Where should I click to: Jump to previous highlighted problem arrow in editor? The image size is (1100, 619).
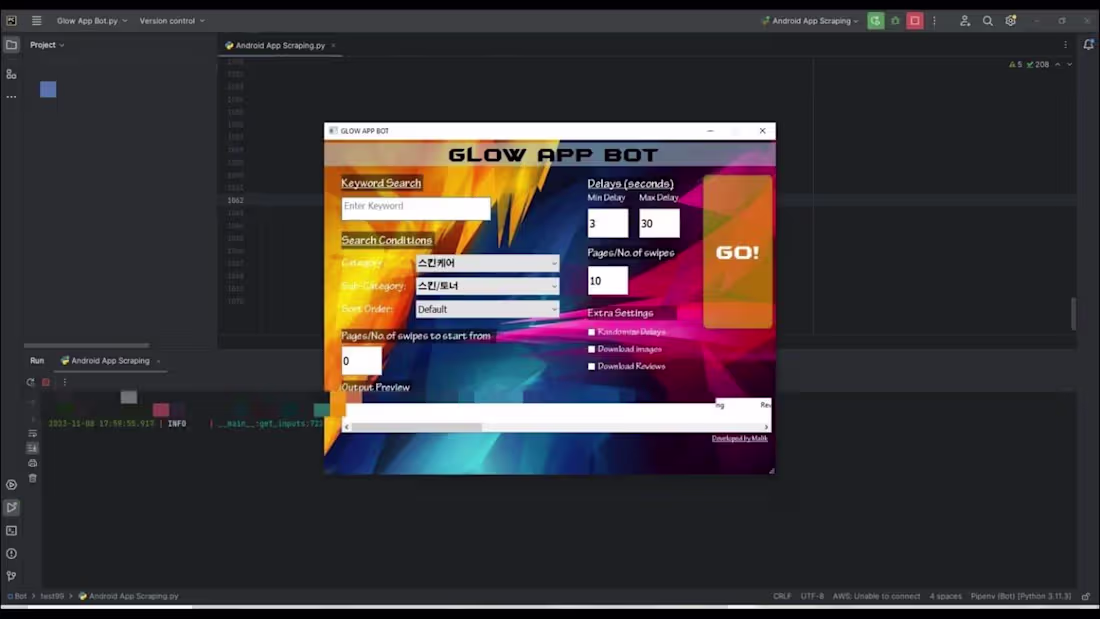1058,65
